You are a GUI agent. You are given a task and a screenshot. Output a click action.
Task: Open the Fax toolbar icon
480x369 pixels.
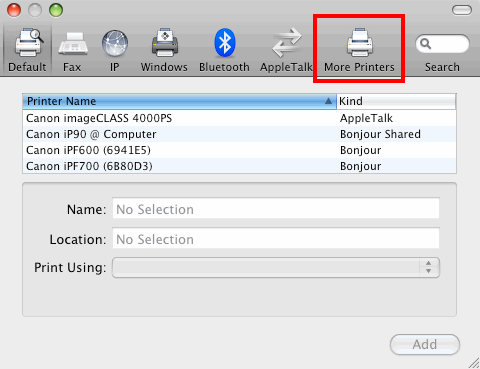pos(73,43)
